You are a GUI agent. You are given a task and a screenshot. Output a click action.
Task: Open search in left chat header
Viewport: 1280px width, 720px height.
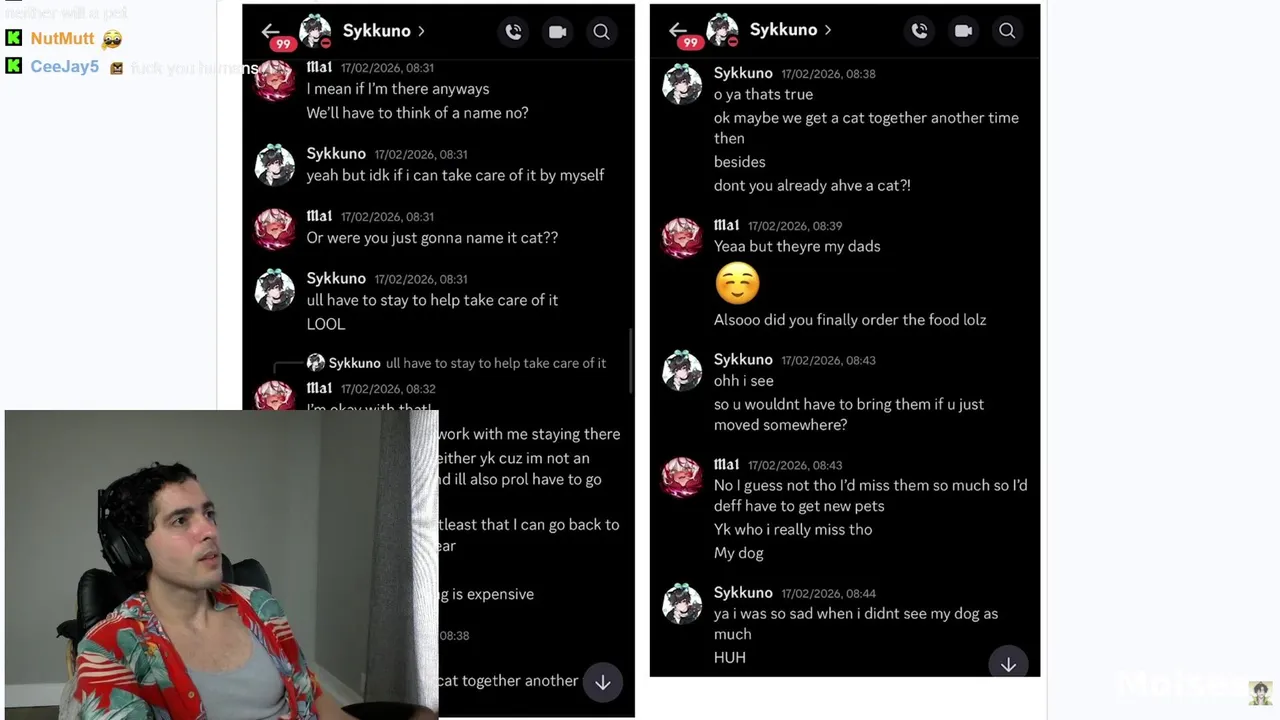pyautogui.click(x=601, y=32)
